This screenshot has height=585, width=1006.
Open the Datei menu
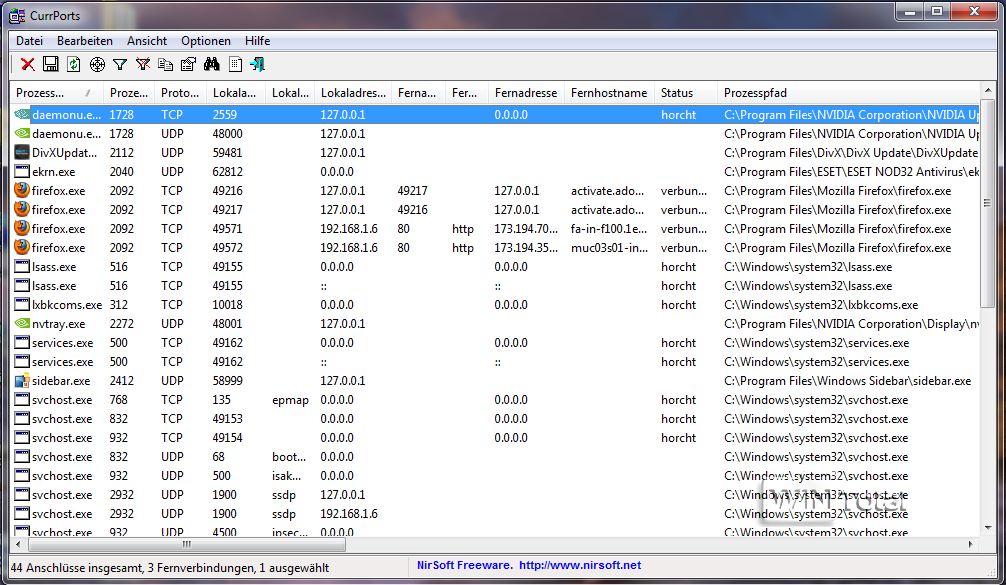click(x=29, y=41)
